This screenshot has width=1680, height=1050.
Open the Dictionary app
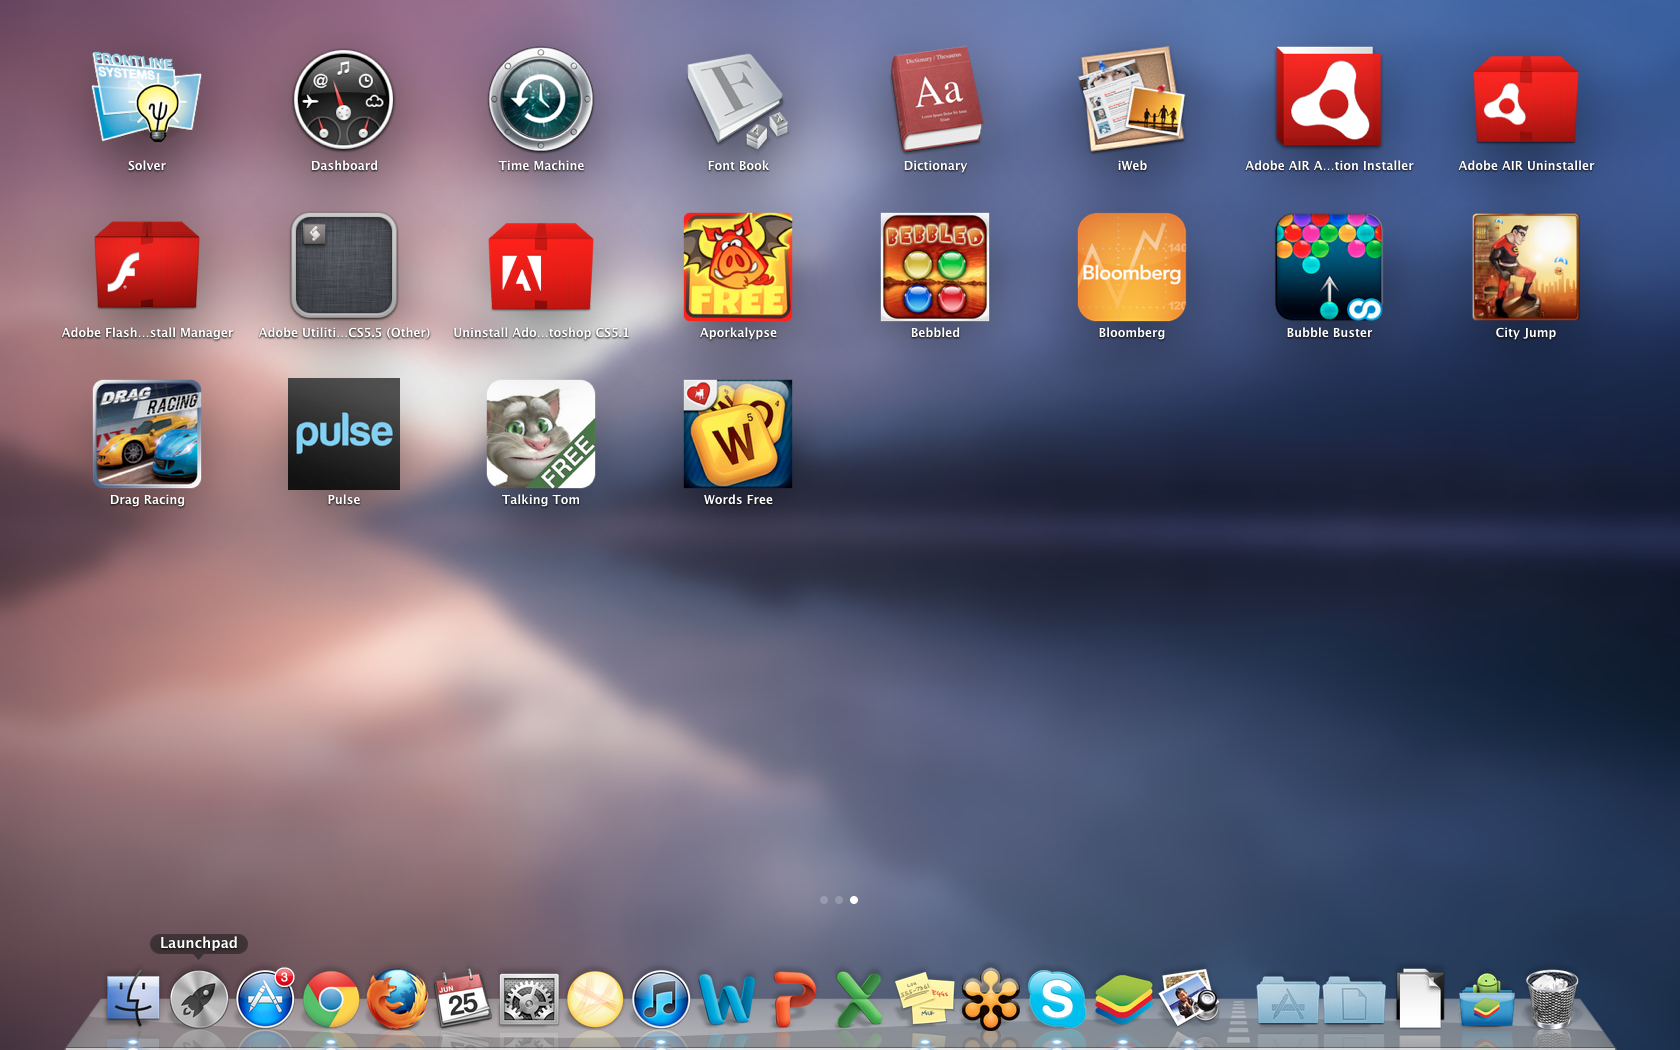click(x=935, y=100)
